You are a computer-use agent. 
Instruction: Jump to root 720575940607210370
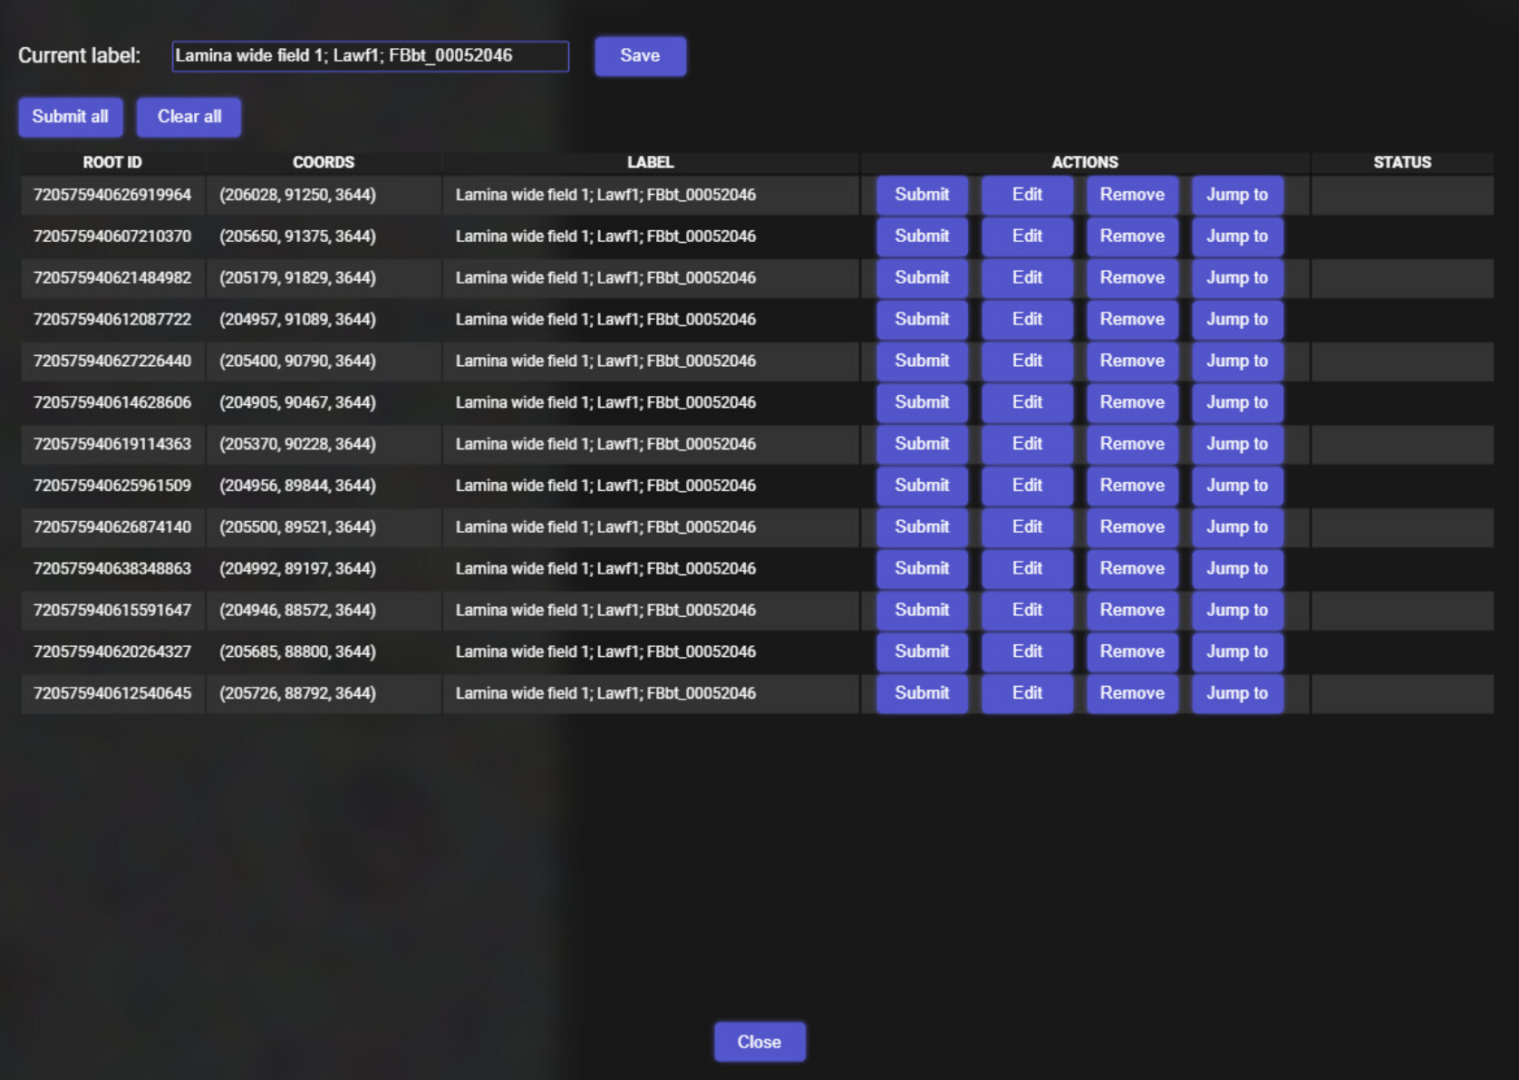coord(1237,237)
